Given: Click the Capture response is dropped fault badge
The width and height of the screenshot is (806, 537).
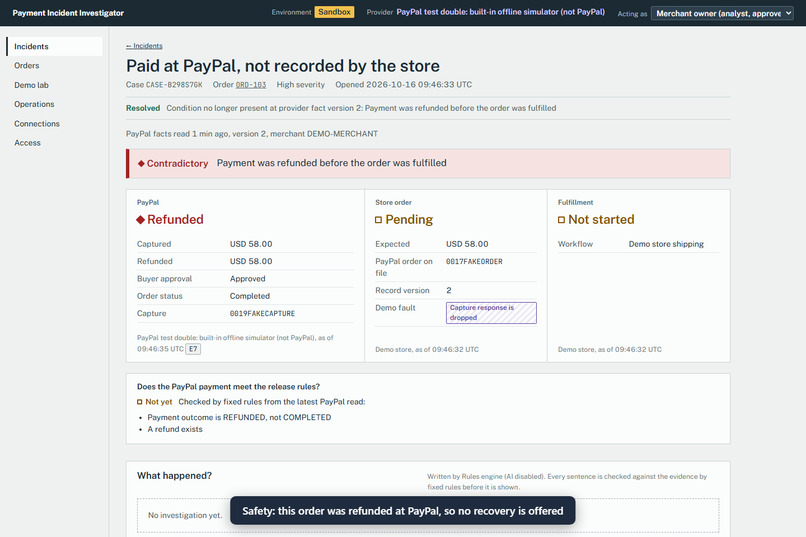Looking at the screenshot, I should pos(491,312).
